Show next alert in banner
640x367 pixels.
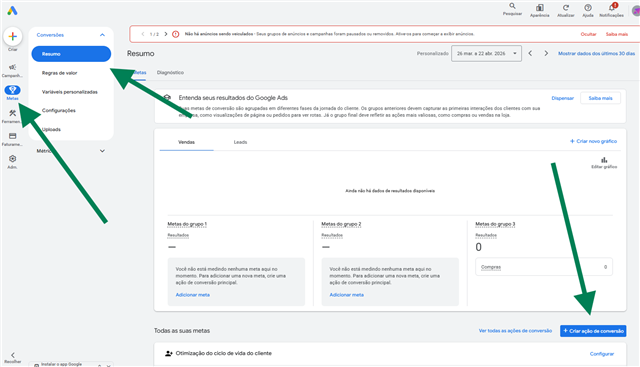(166, 34)
